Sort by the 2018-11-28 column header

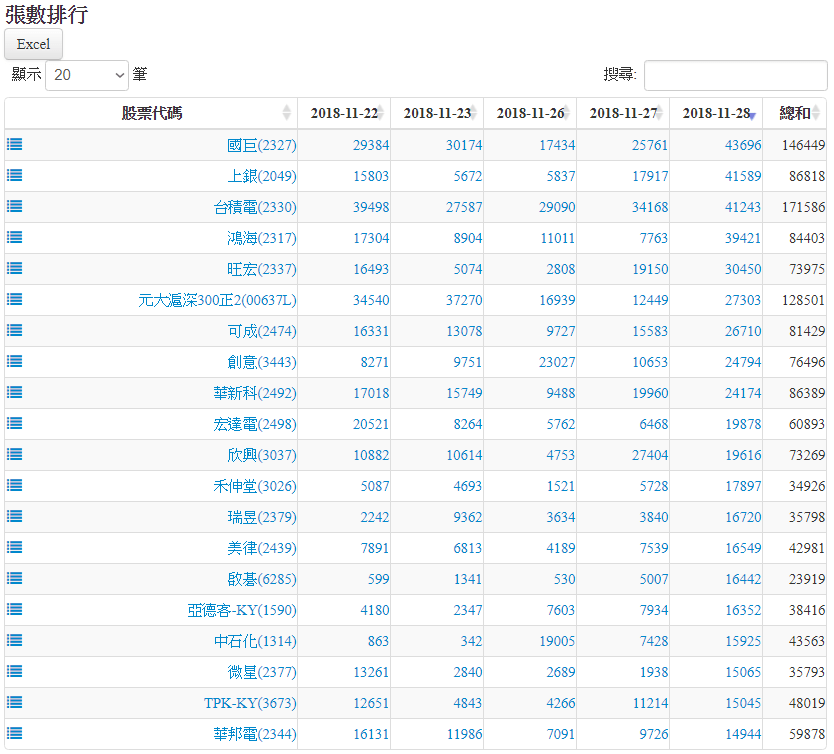[x=715, y=113]
